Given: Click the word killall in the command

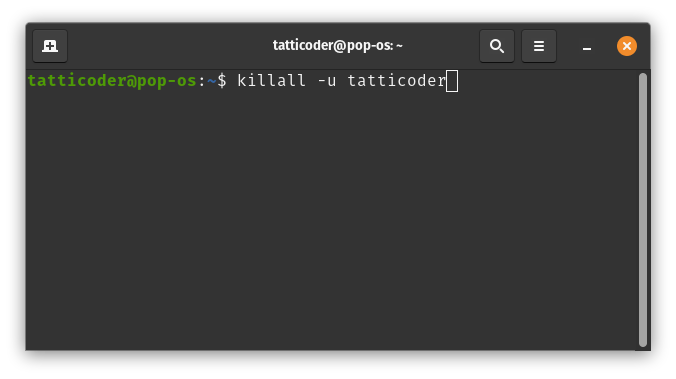Looking at the screenshot, I should tap(271, 81).
